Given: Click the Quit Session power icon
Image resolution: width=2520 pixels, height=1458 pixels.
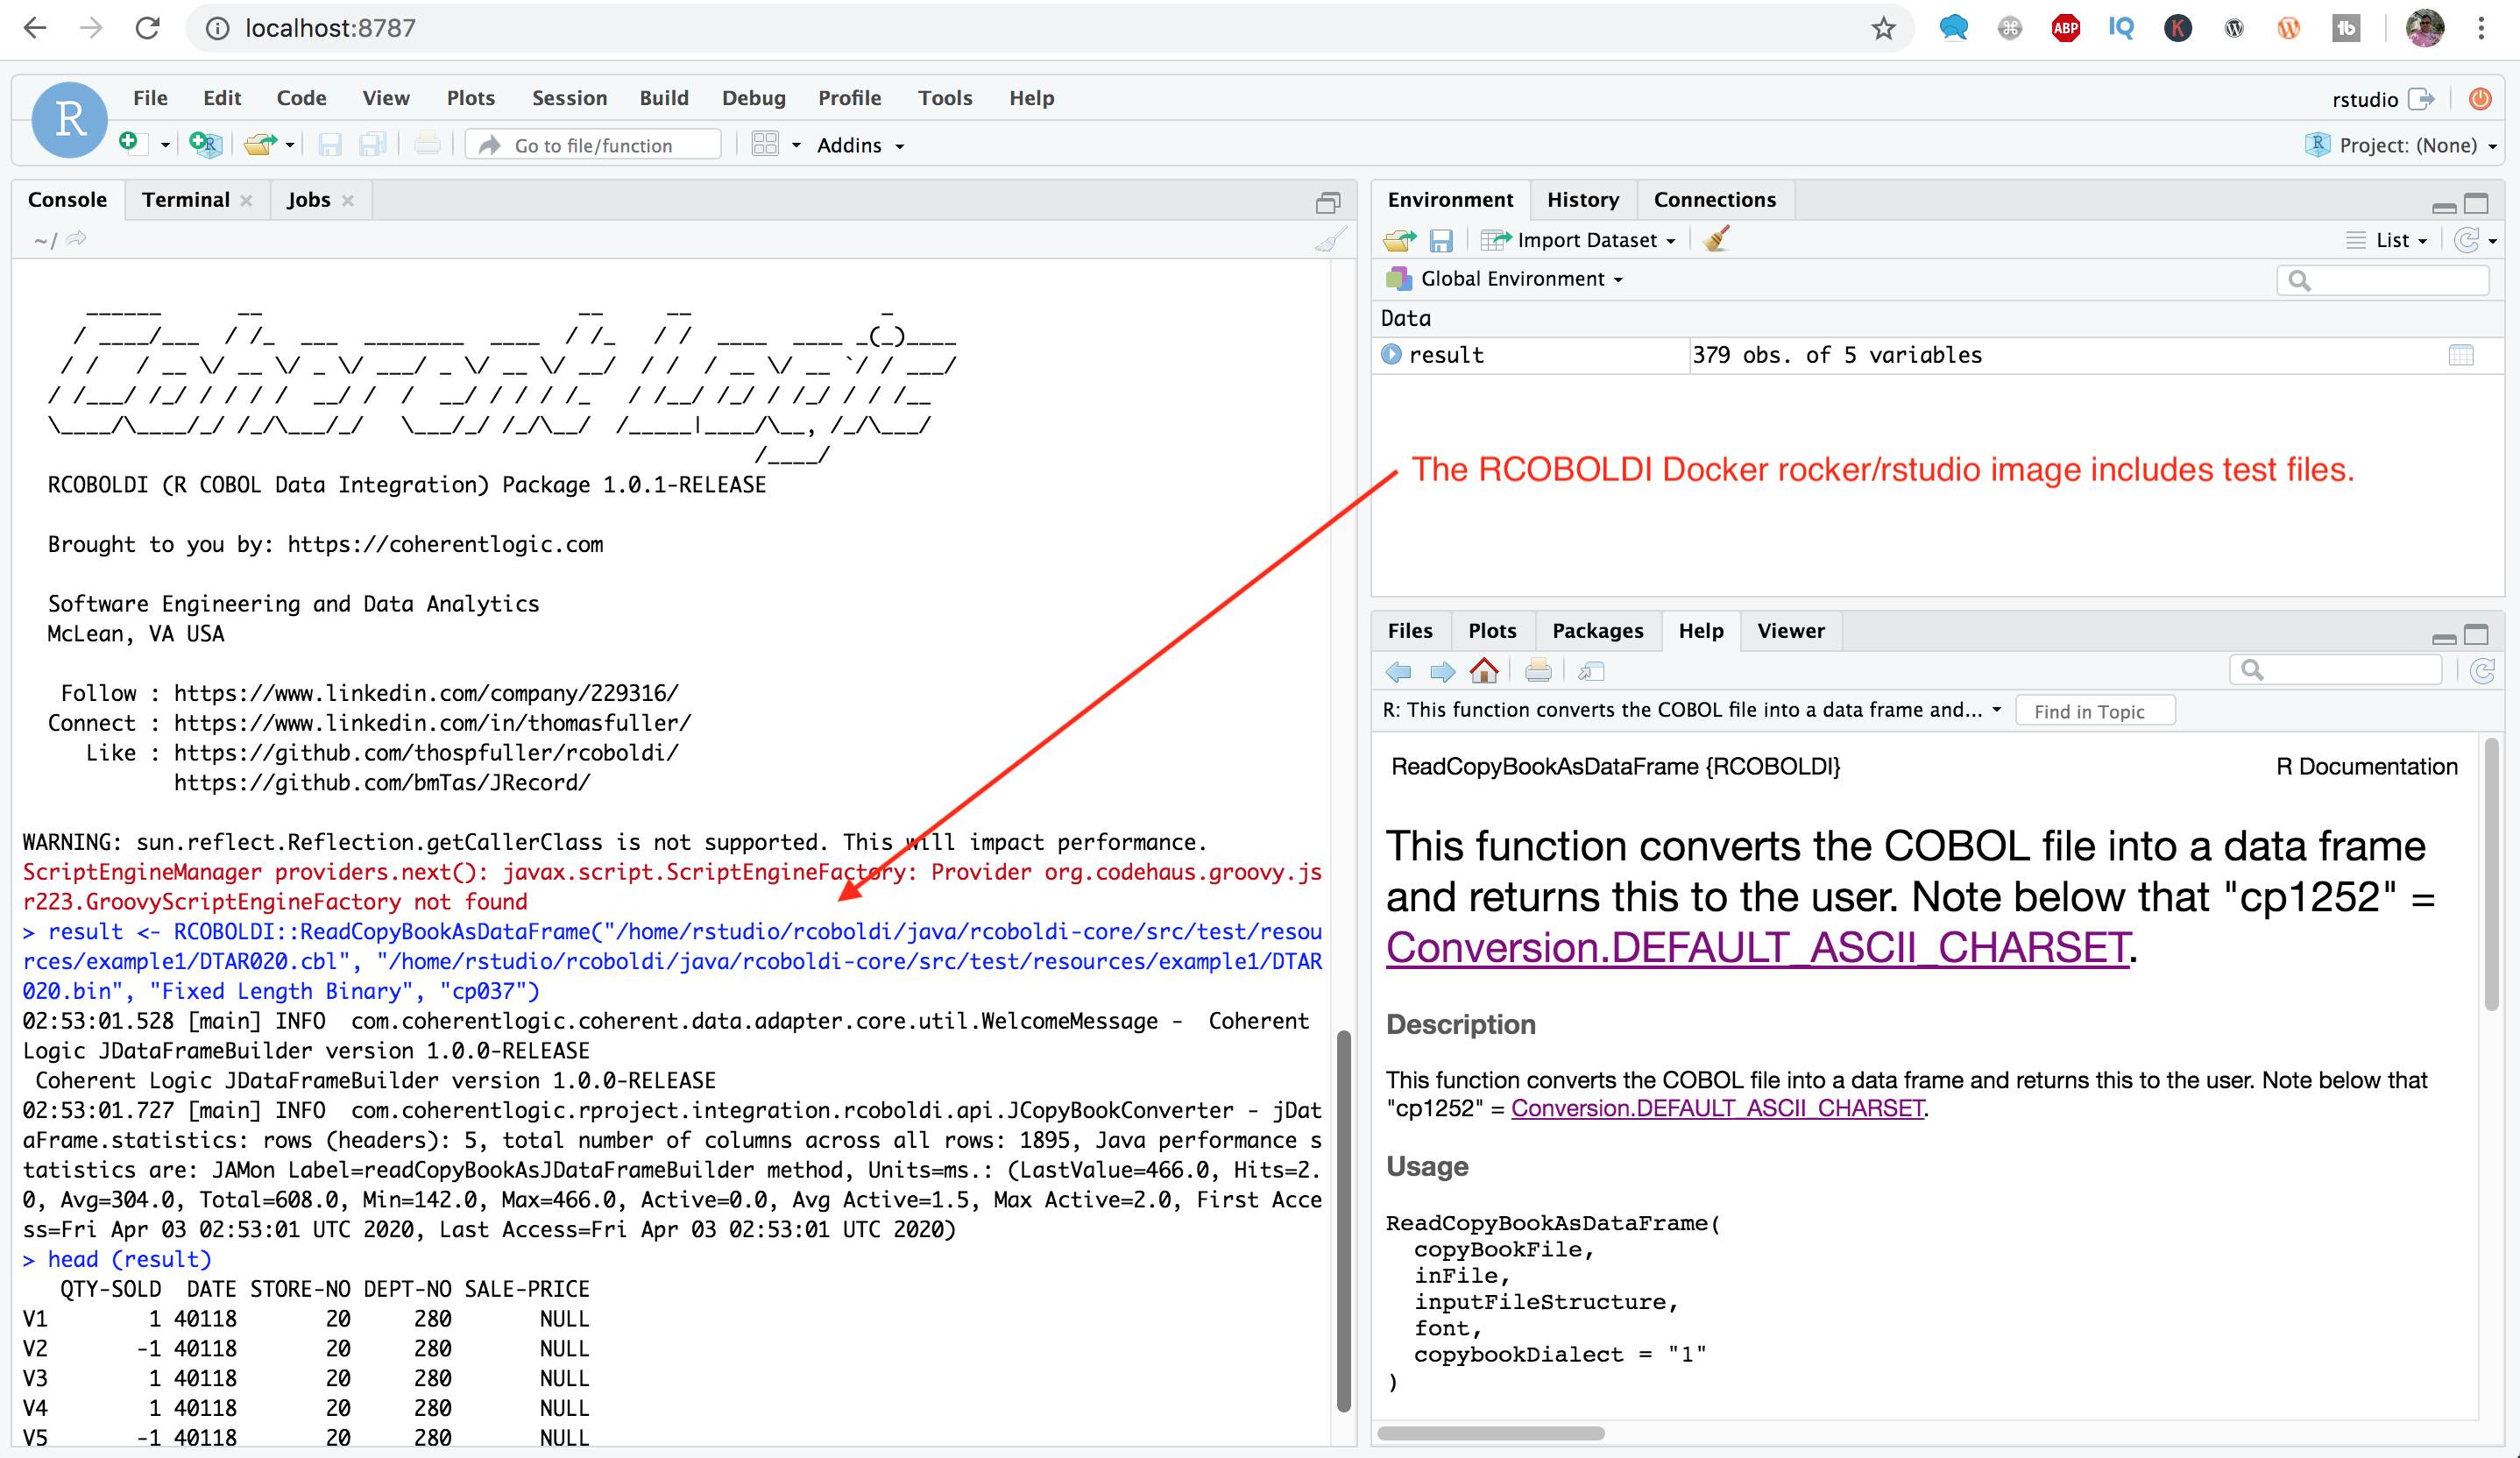Looking at the screenshot, I should click(x=2480, y=98).
